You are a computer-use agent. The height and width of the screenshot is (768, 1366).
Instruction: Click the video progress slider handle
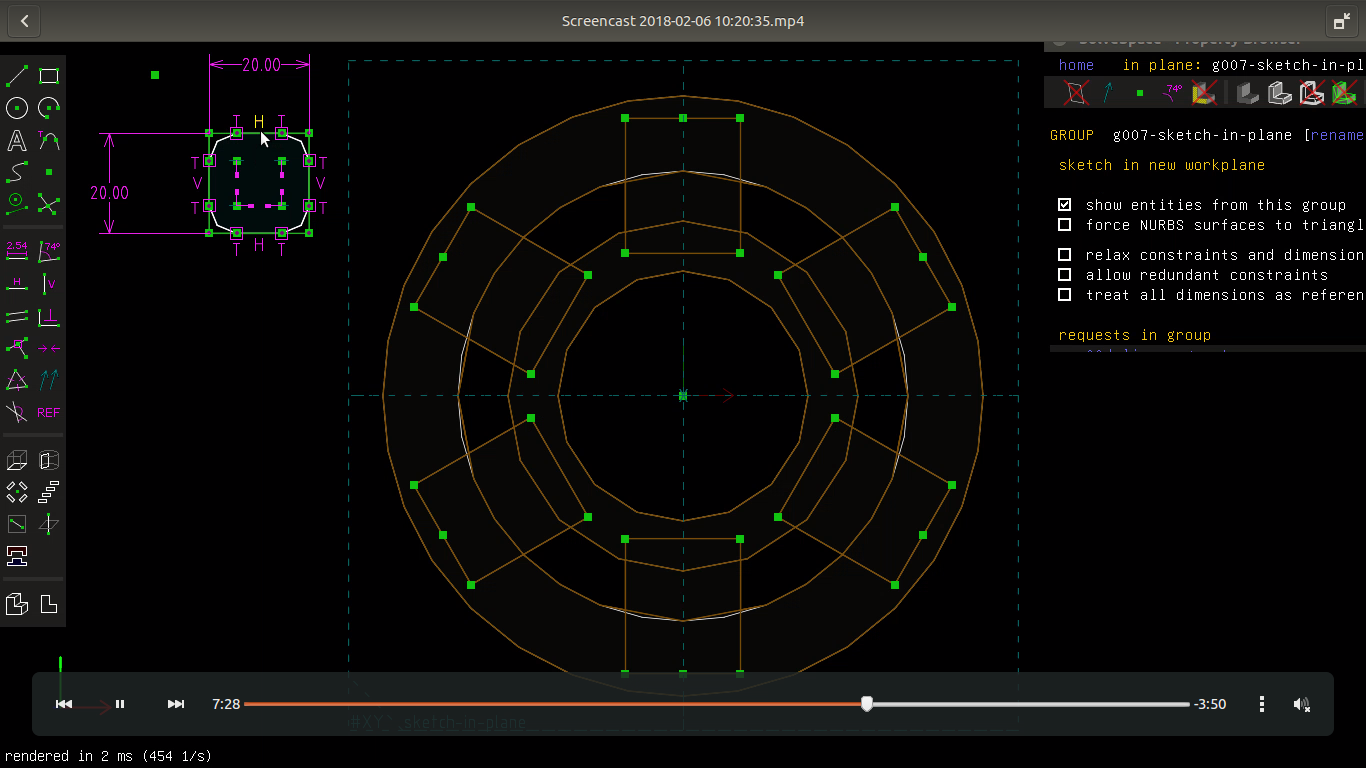pyautogui.click(x=867, y=704)
